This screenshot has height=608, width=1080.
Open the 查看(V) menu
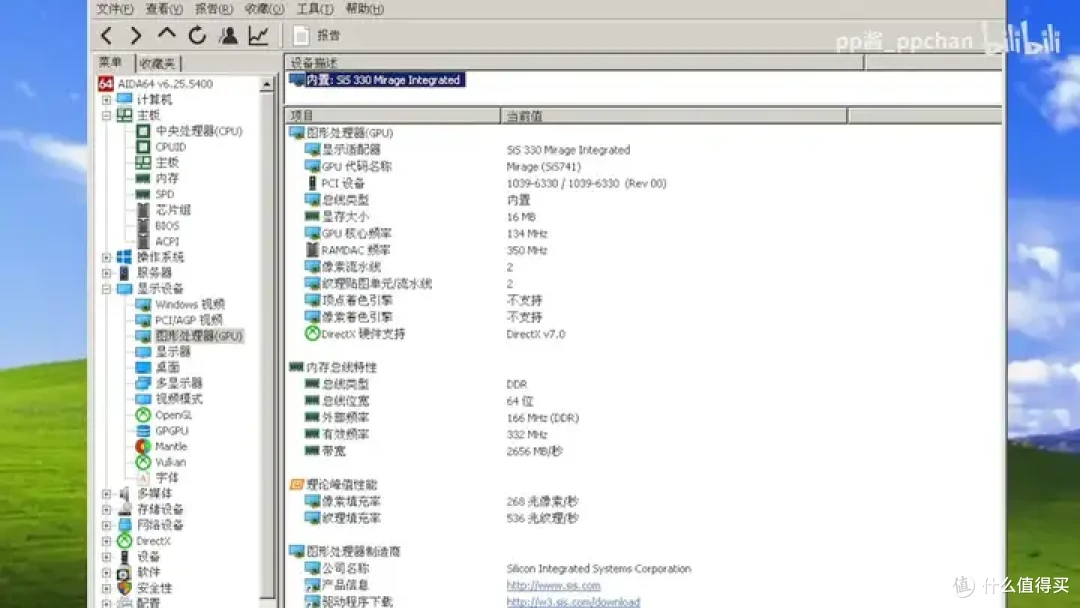click(164, 9)
